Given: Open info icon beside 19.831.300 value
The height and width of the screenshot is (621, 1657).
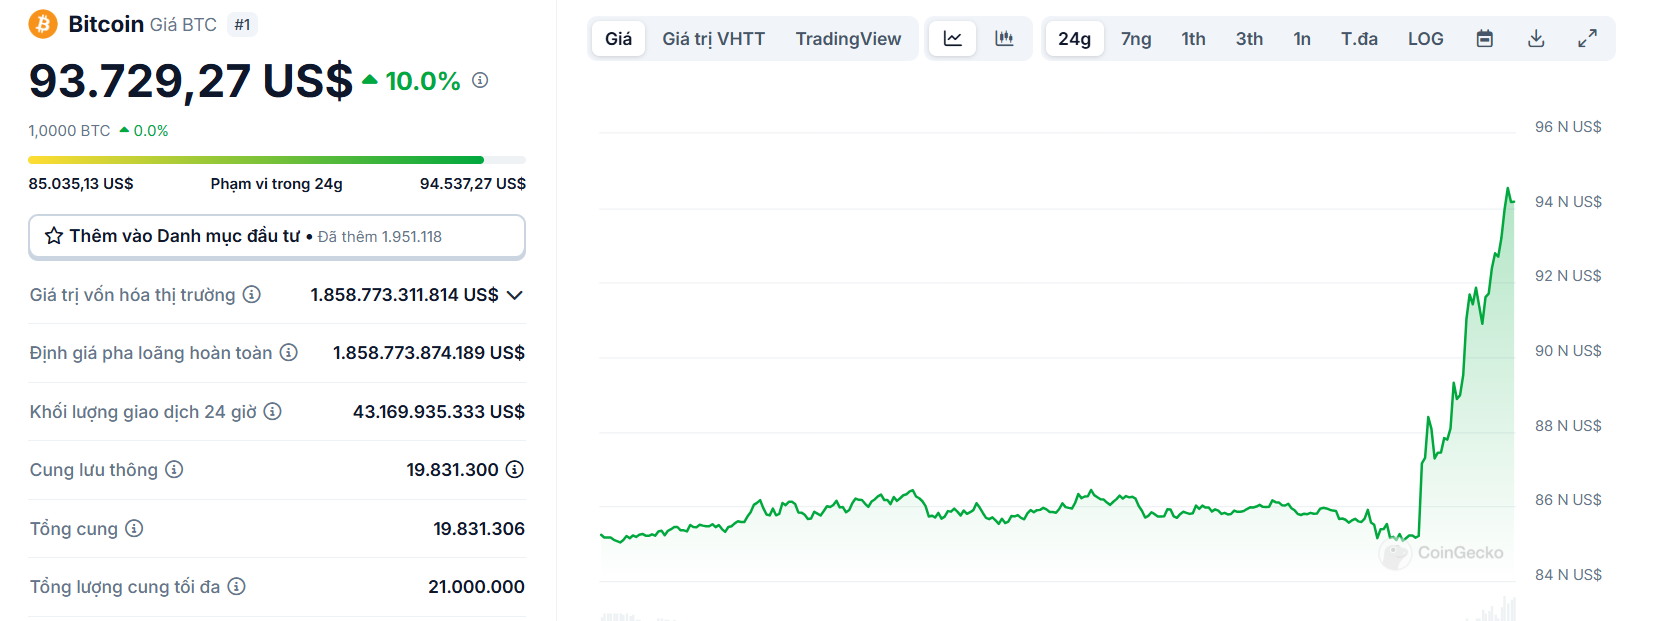Looking at the screenshot, I should pyautogui.click(x=515, y=469).
